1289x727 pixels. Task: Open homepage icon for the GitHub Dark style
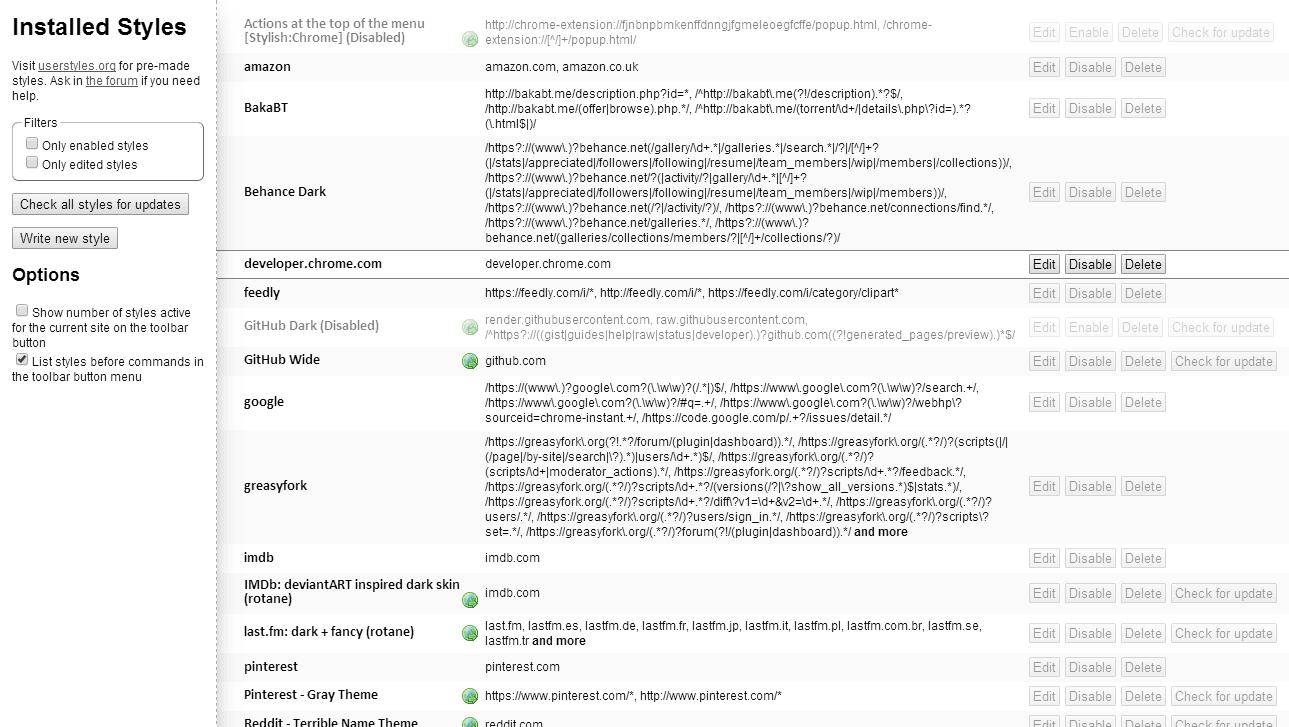click(470, 327)
